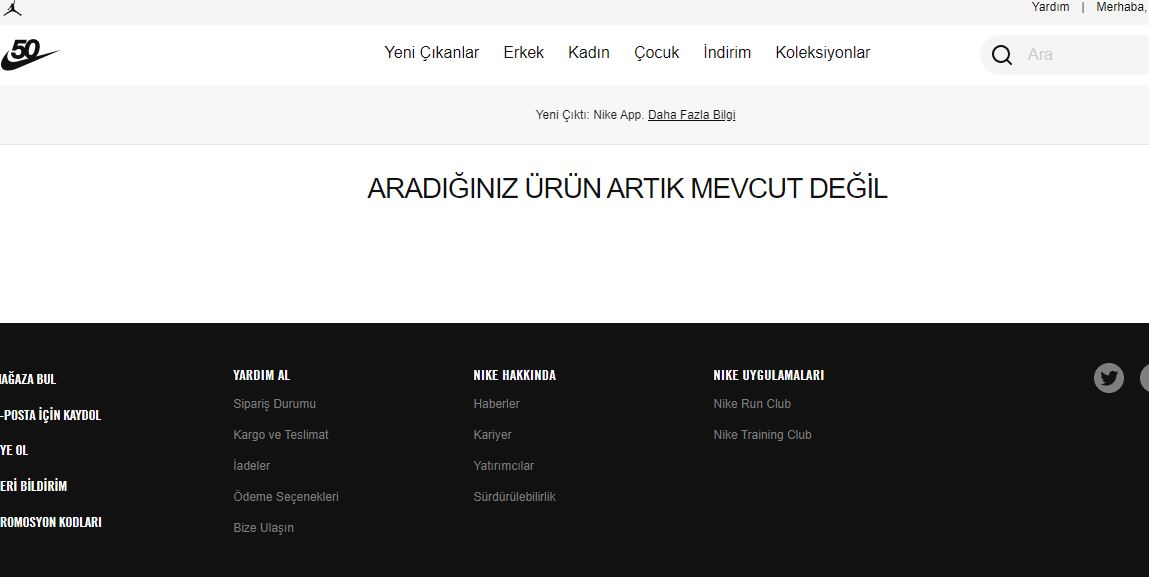Click the Merhaba account link
This screenshot has width=1149, height=577.
[1122, 7]
